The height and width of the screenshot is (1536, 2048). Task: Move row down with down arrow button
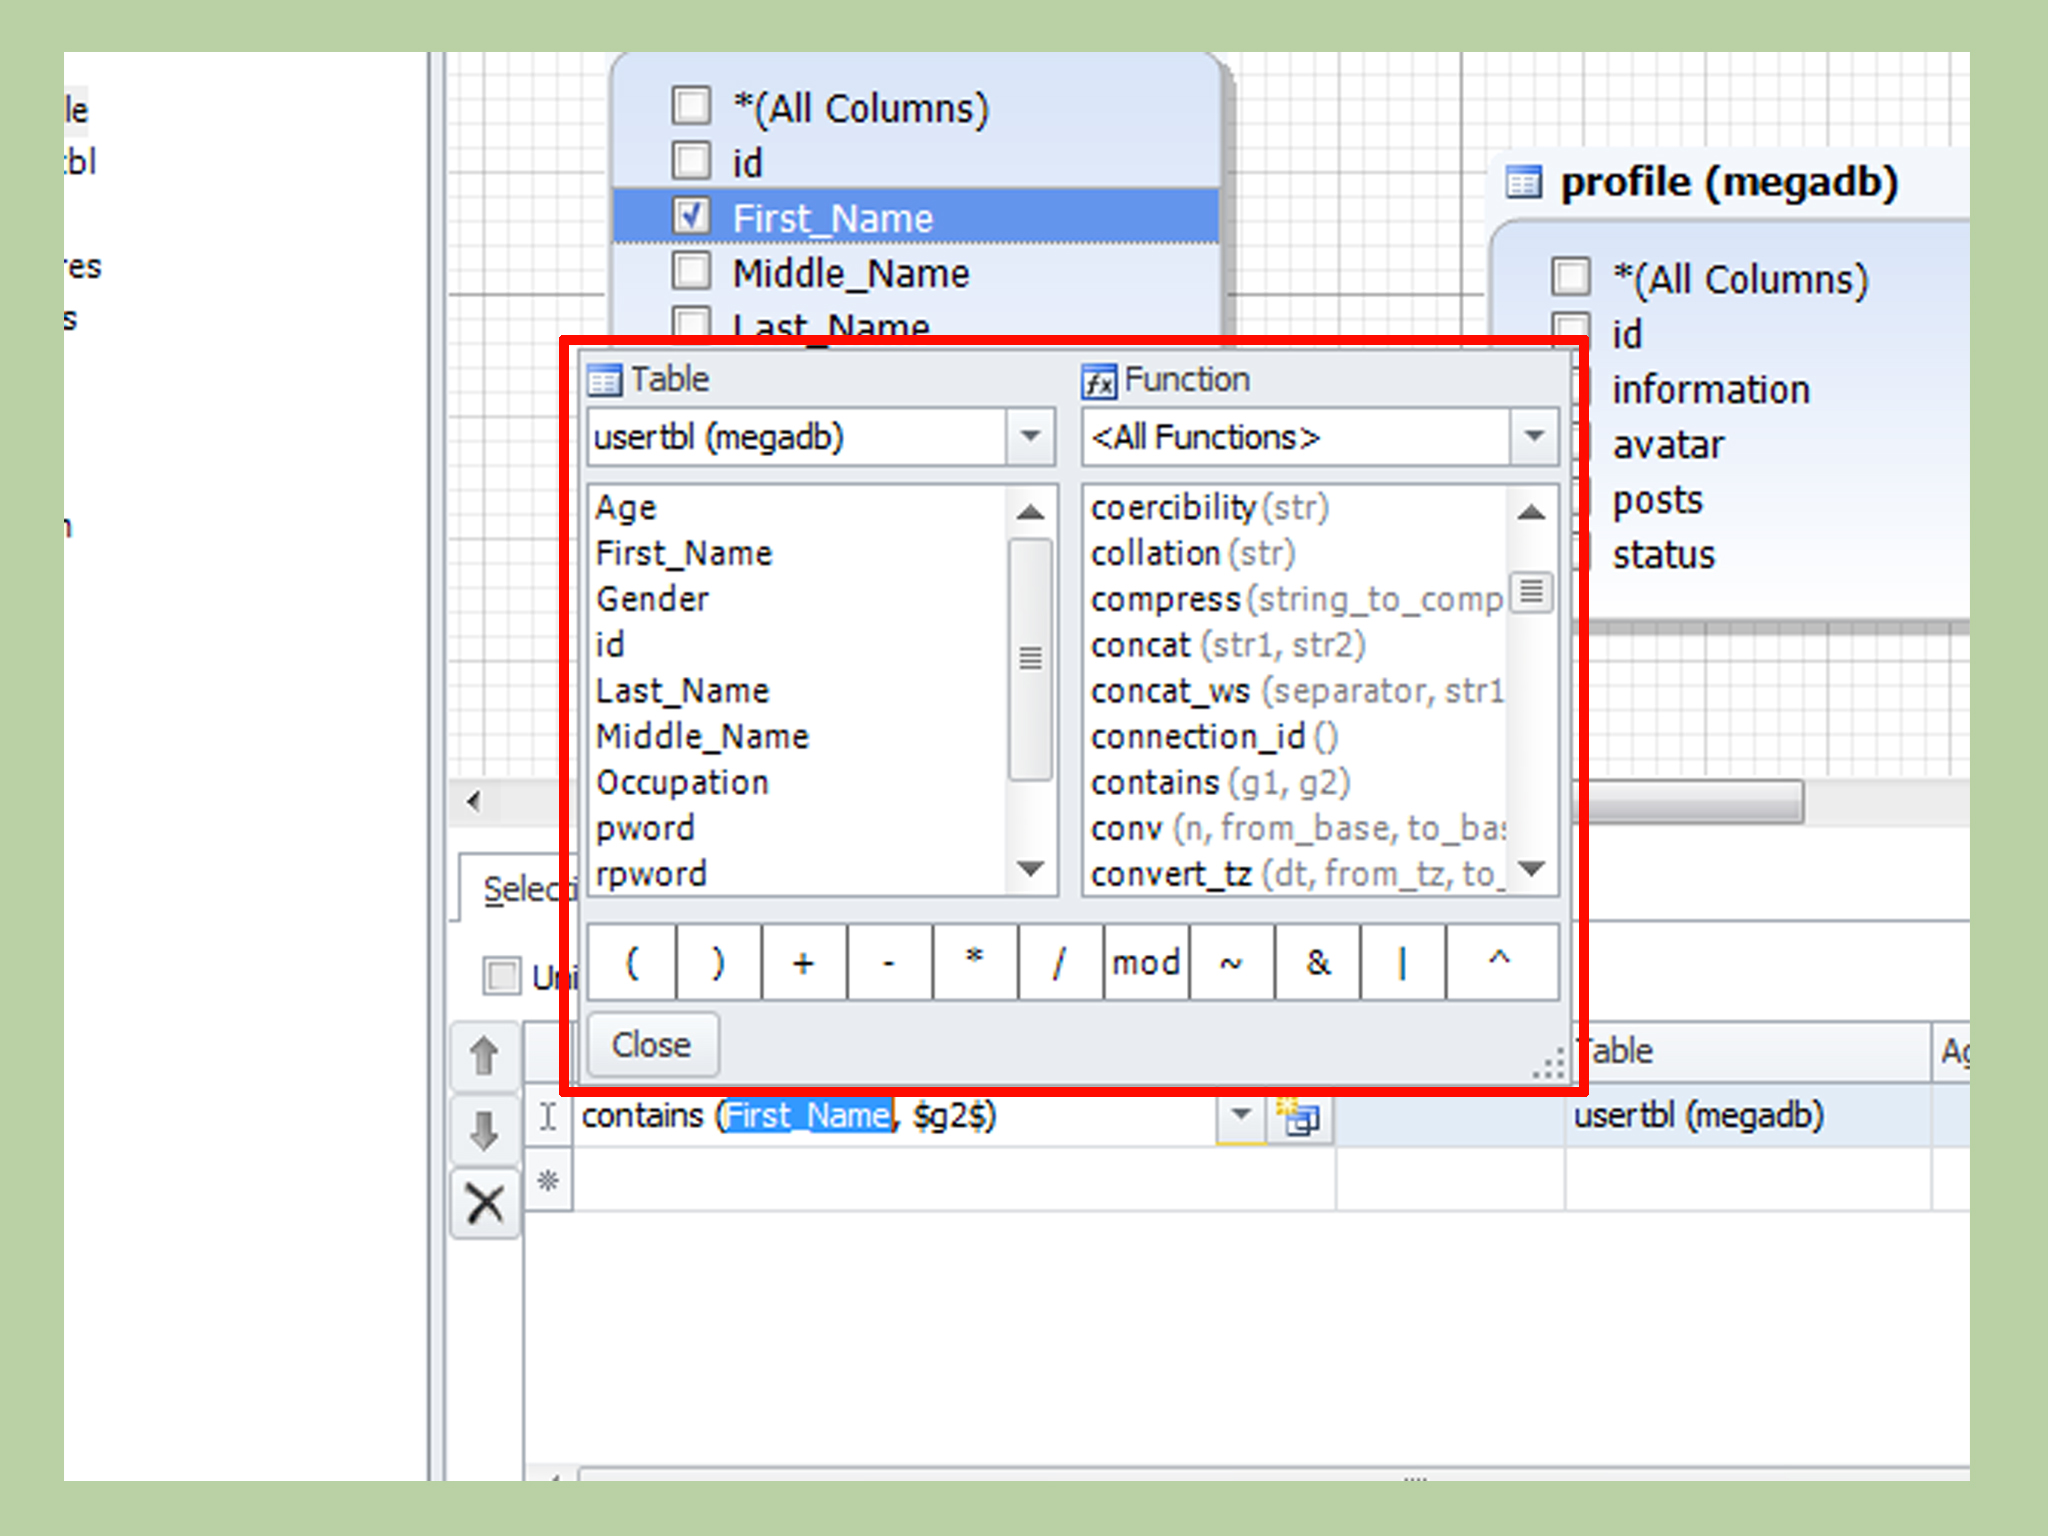tap(485, 1131)
